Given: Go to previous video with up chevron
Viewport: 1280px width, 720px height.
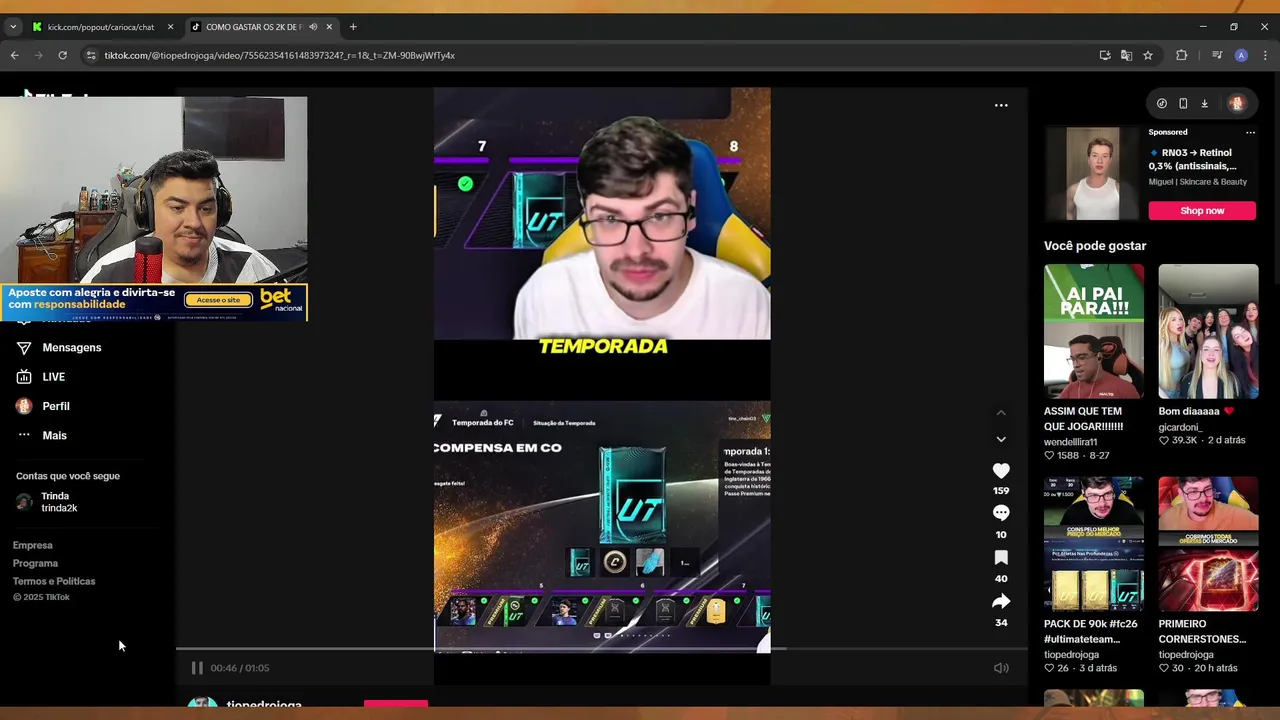Looking at the screenshot, I should coord(1001,412).
